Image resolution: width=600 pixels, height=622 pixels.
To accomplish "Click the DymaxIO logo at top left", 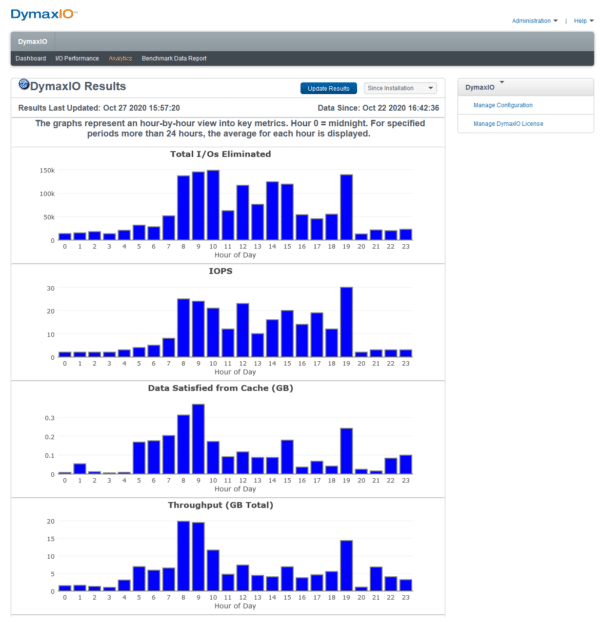I will (x=44, y=14).
